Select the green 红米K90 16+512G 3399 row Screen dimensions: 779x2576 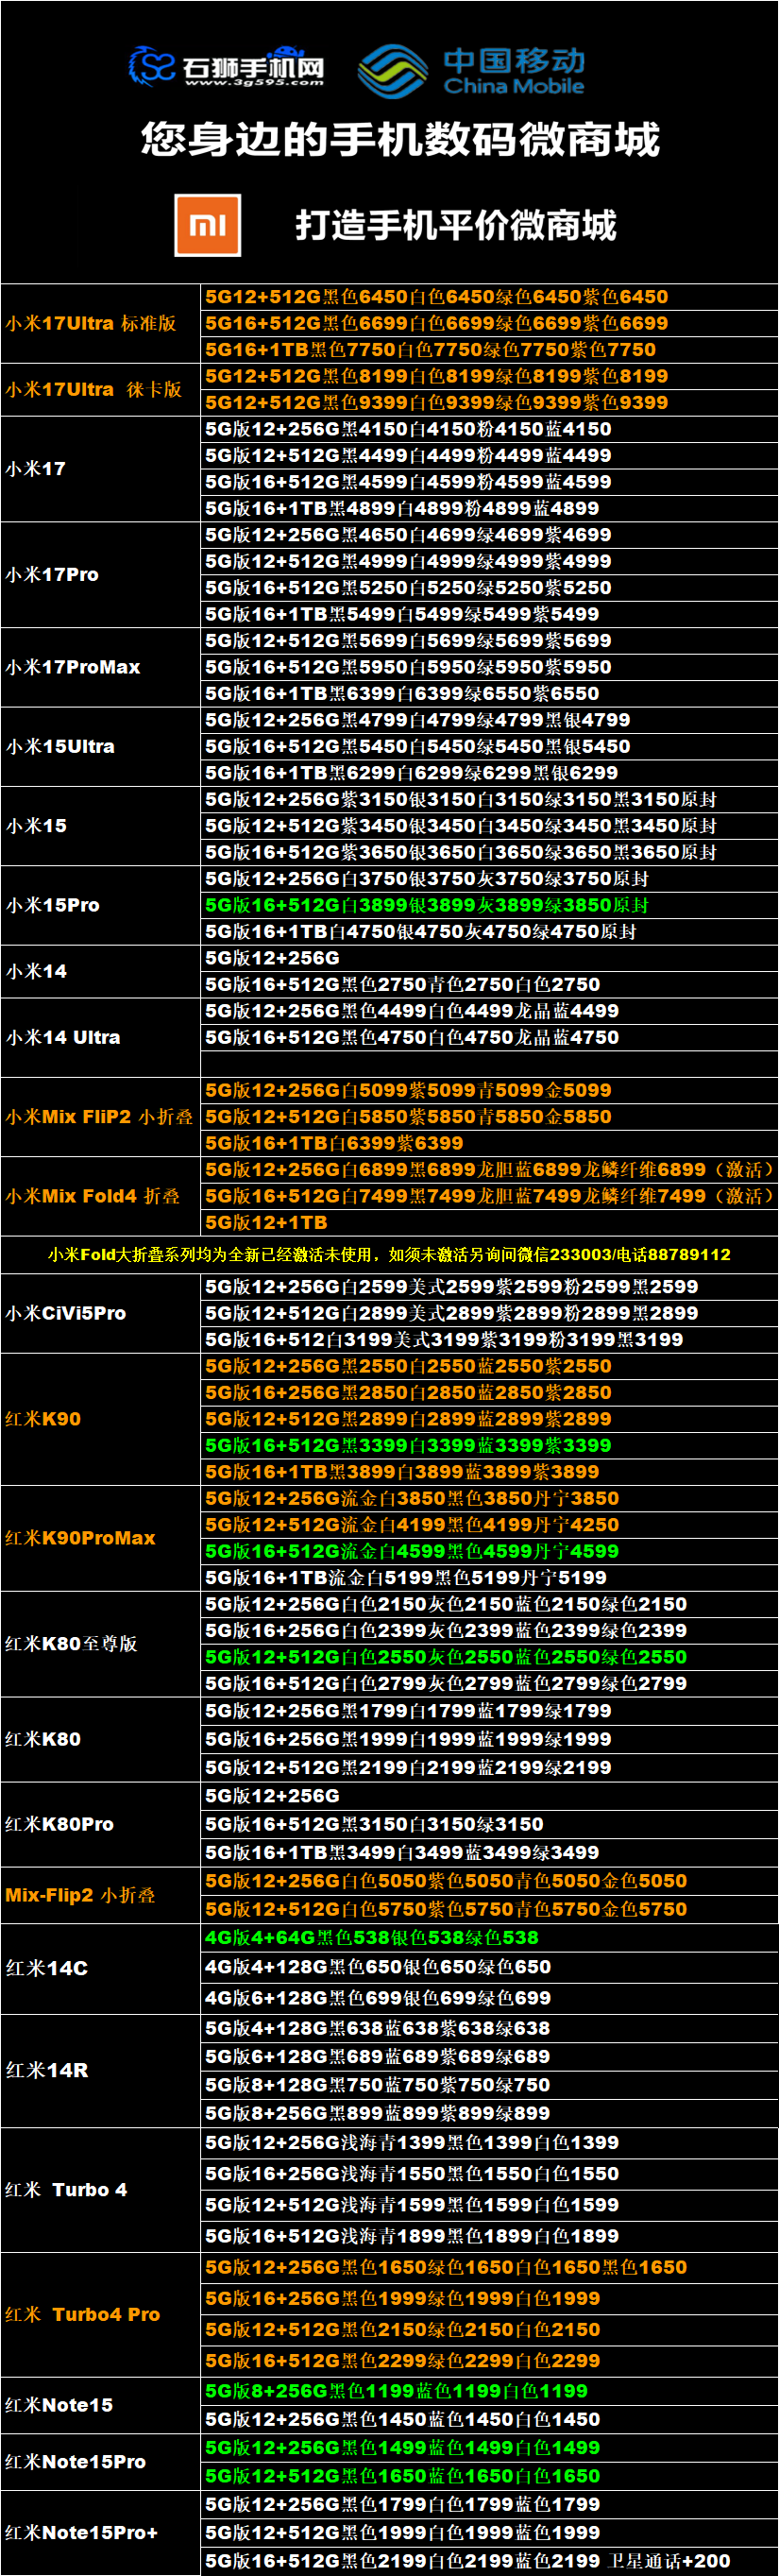point(408,1445)
